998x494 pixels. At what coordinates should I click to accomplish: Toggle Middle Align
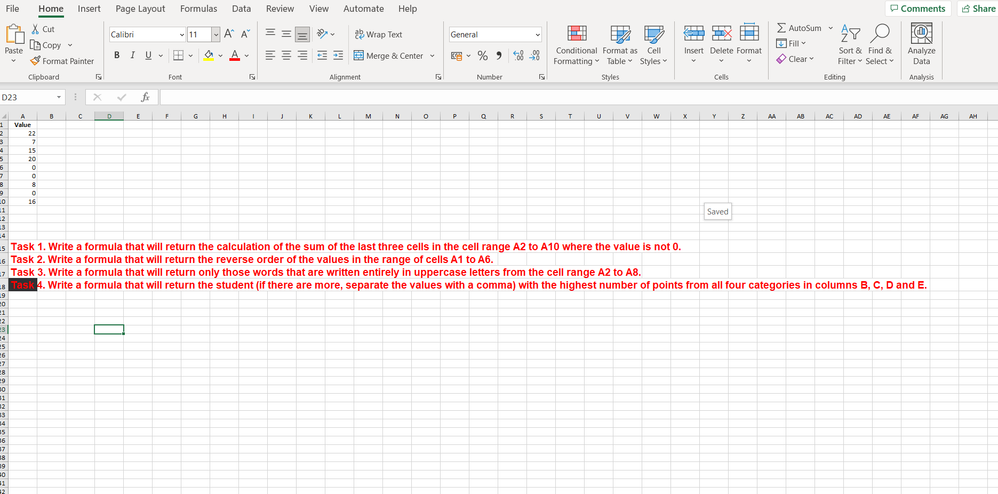pos(286,34)
